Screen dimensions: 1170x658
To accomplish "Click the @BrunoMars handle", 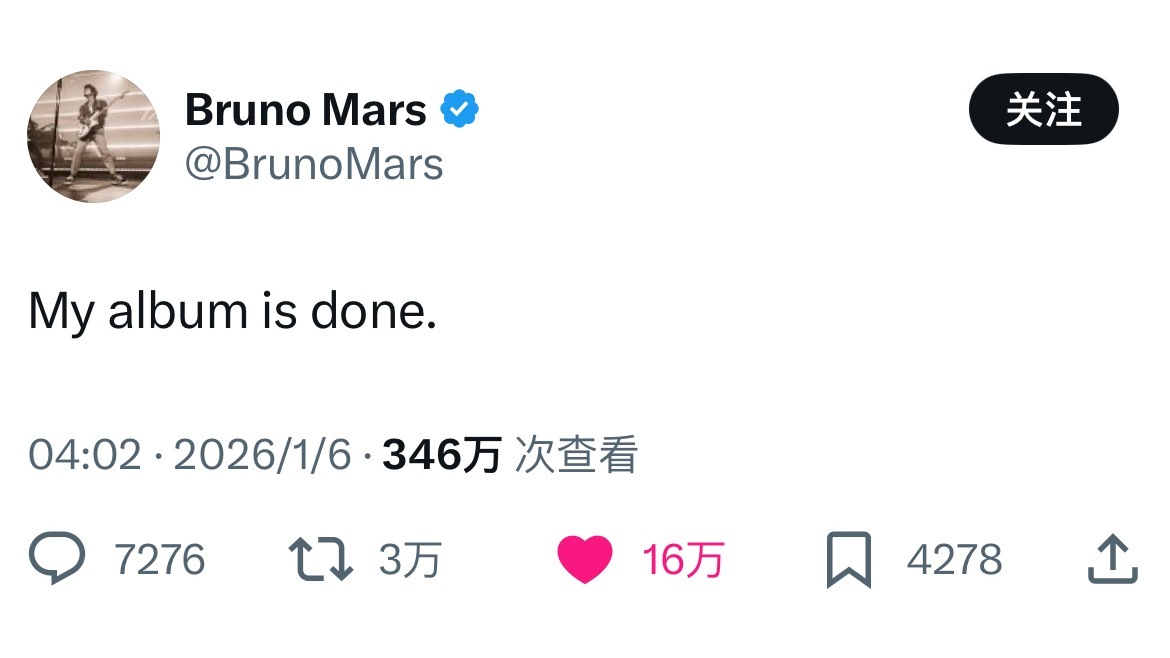I will pos(314,164).
